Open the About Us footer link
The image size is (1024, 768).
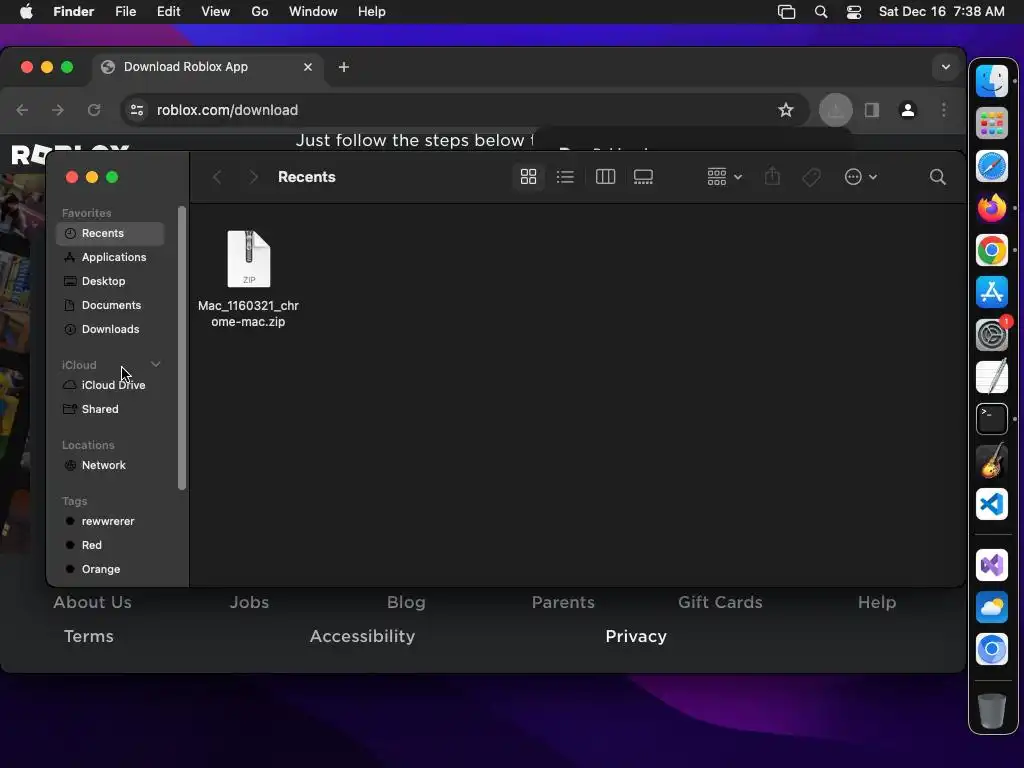pyautogui.click(x=92, y=602)
